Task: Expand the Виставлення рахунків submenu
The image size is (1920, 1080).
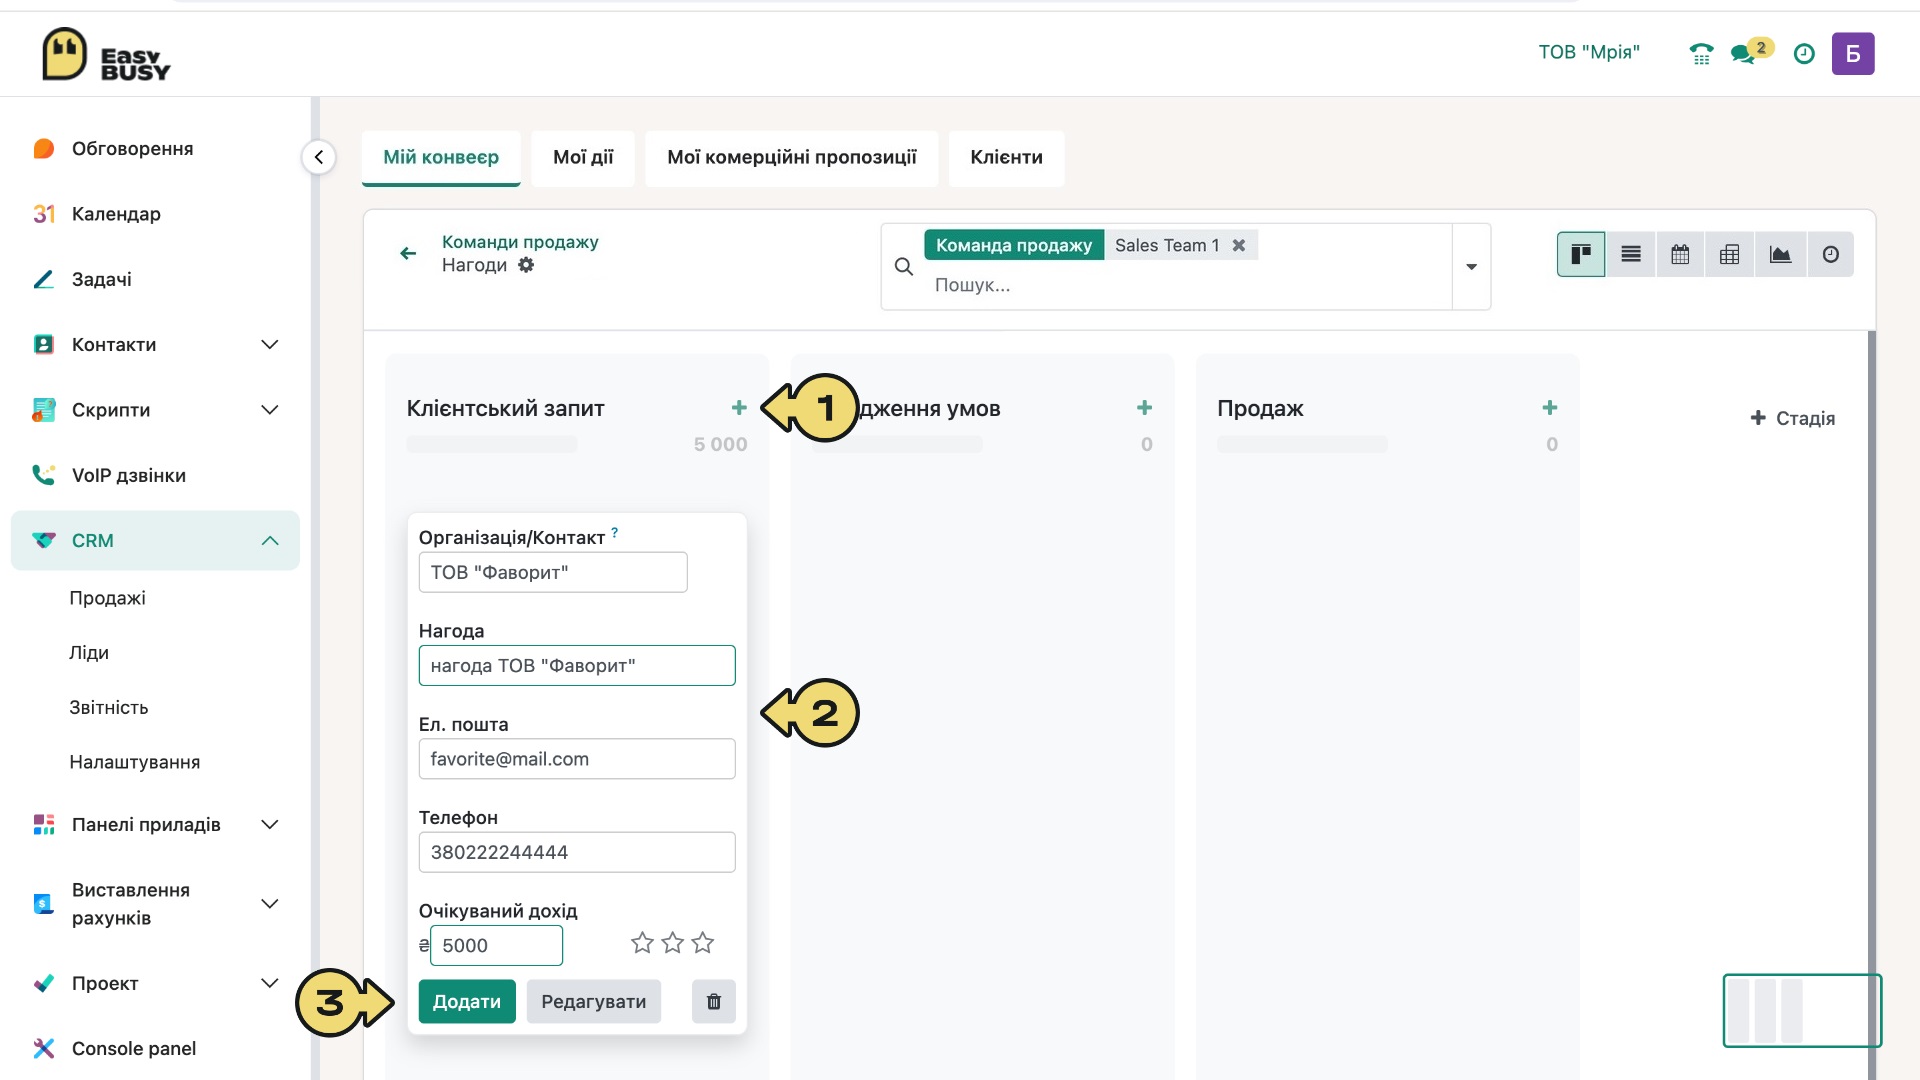Action: 269,904
